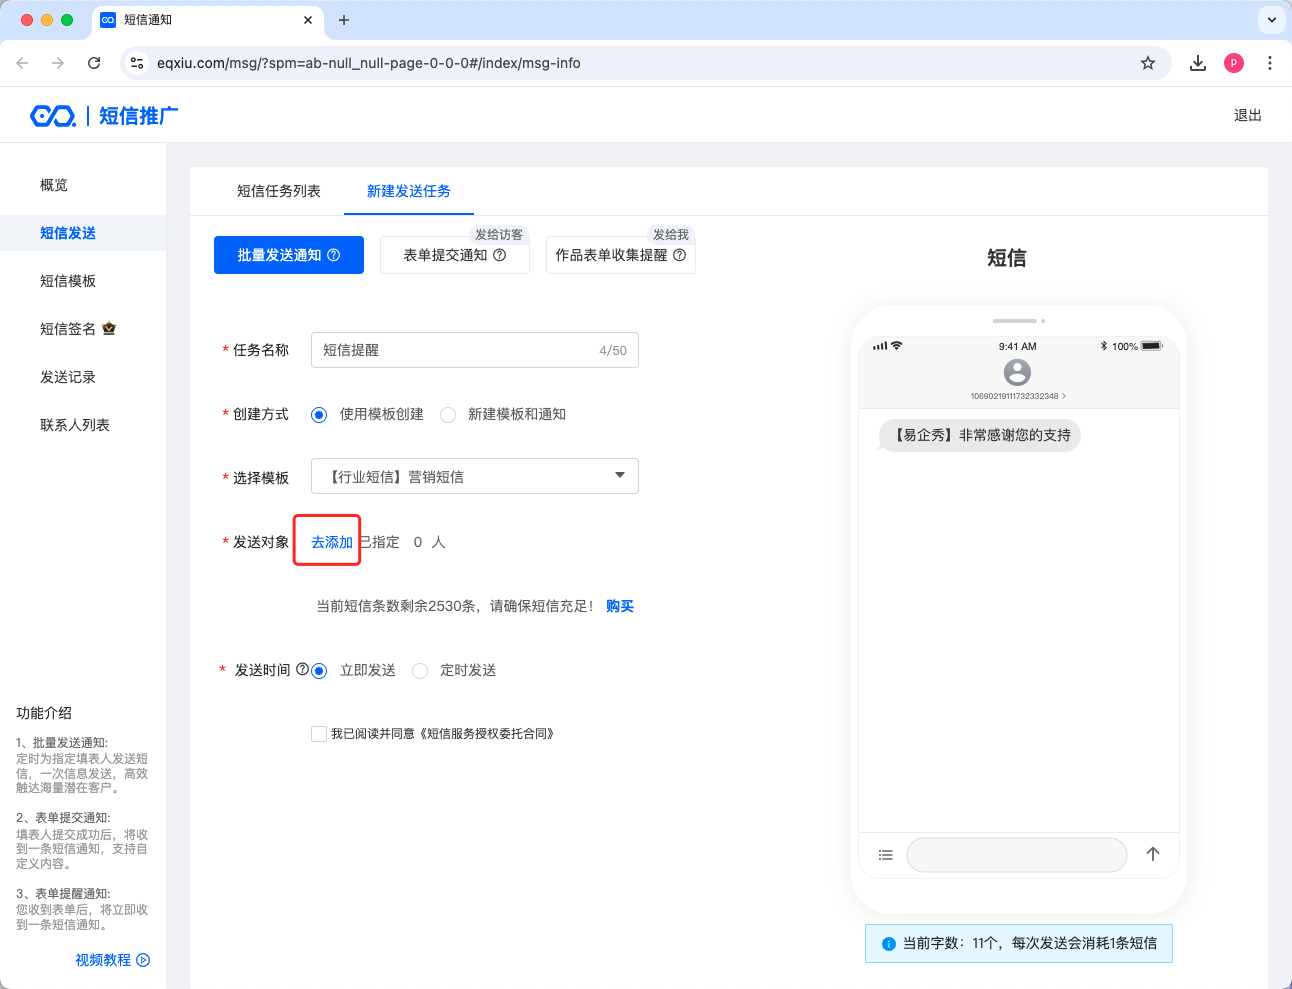Bookmark this page with the star icon
This screenshot has height=989, width=1292.
(1148, 63)
